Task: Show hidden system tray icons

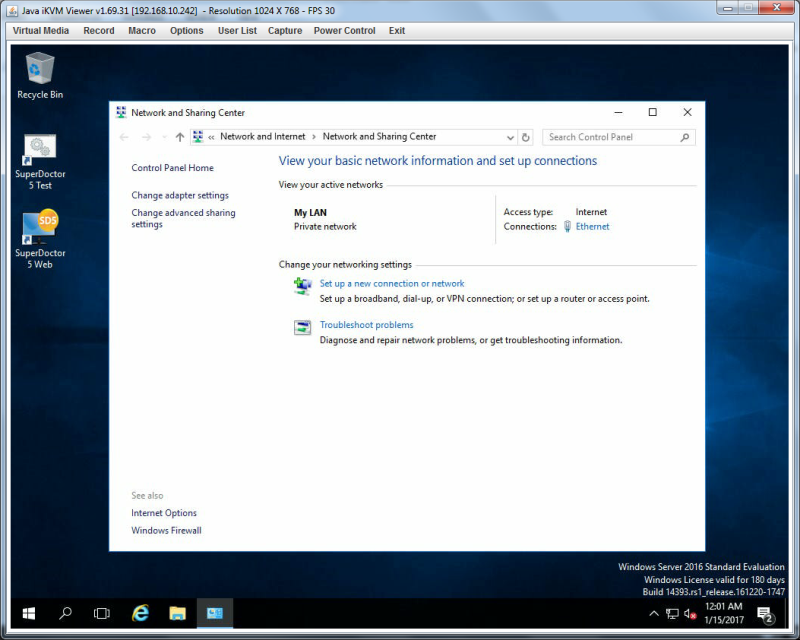Action: 654,613
